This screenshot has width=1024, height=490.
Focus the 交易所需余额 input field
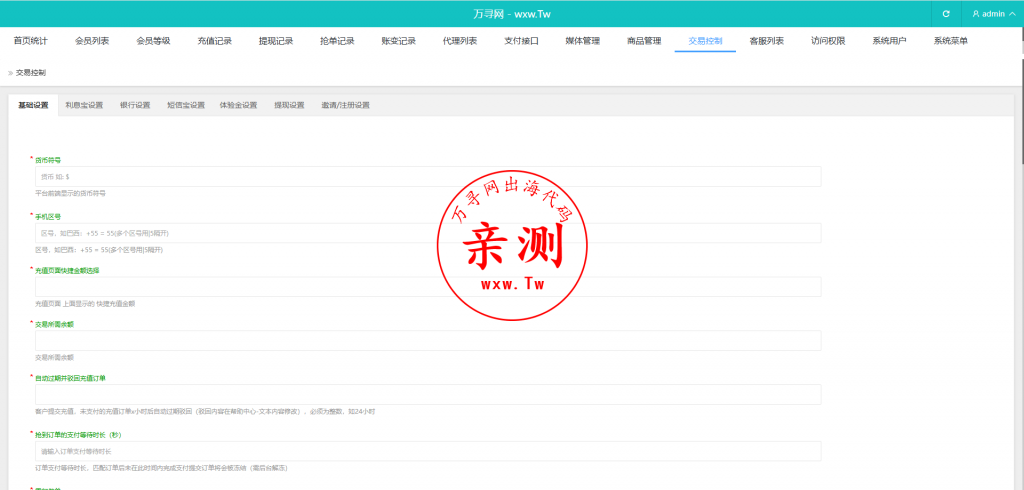[428, 340]
